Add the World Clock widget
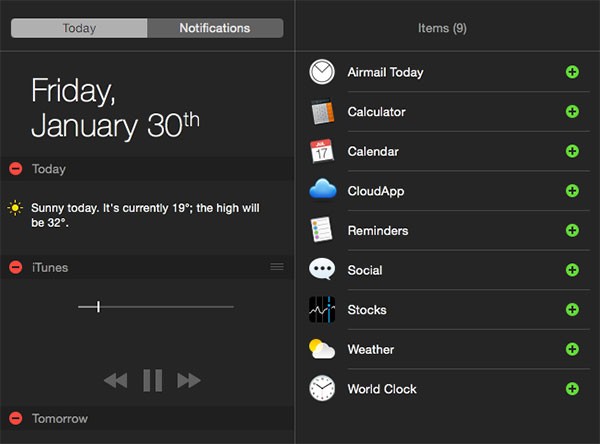This screenshot has height=444, width=600. tap(572, 388)
